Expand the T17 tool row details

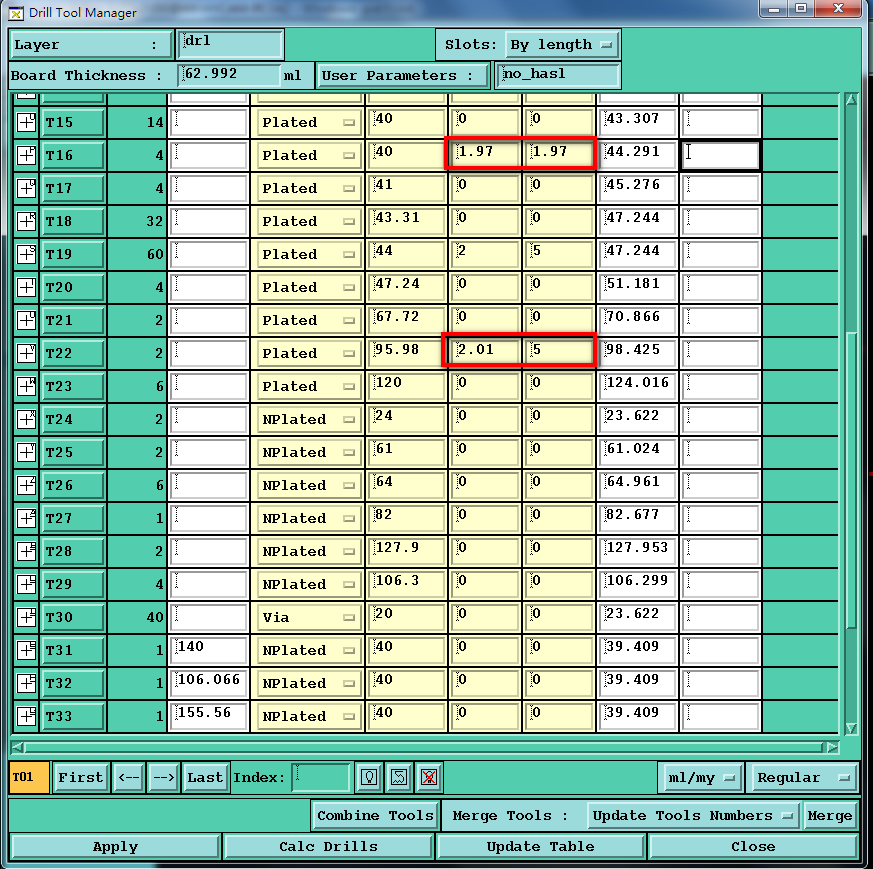pyautogui.click(x=26, y=188)
